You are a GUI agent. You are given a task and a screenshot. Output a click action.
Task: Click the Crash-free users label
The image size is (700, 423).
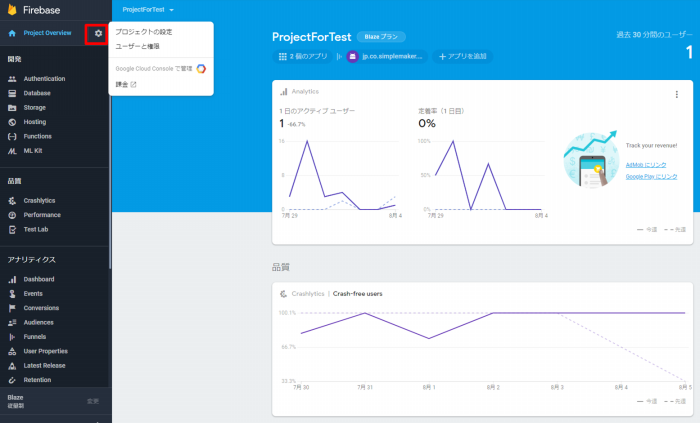click(x=358, y=294)
